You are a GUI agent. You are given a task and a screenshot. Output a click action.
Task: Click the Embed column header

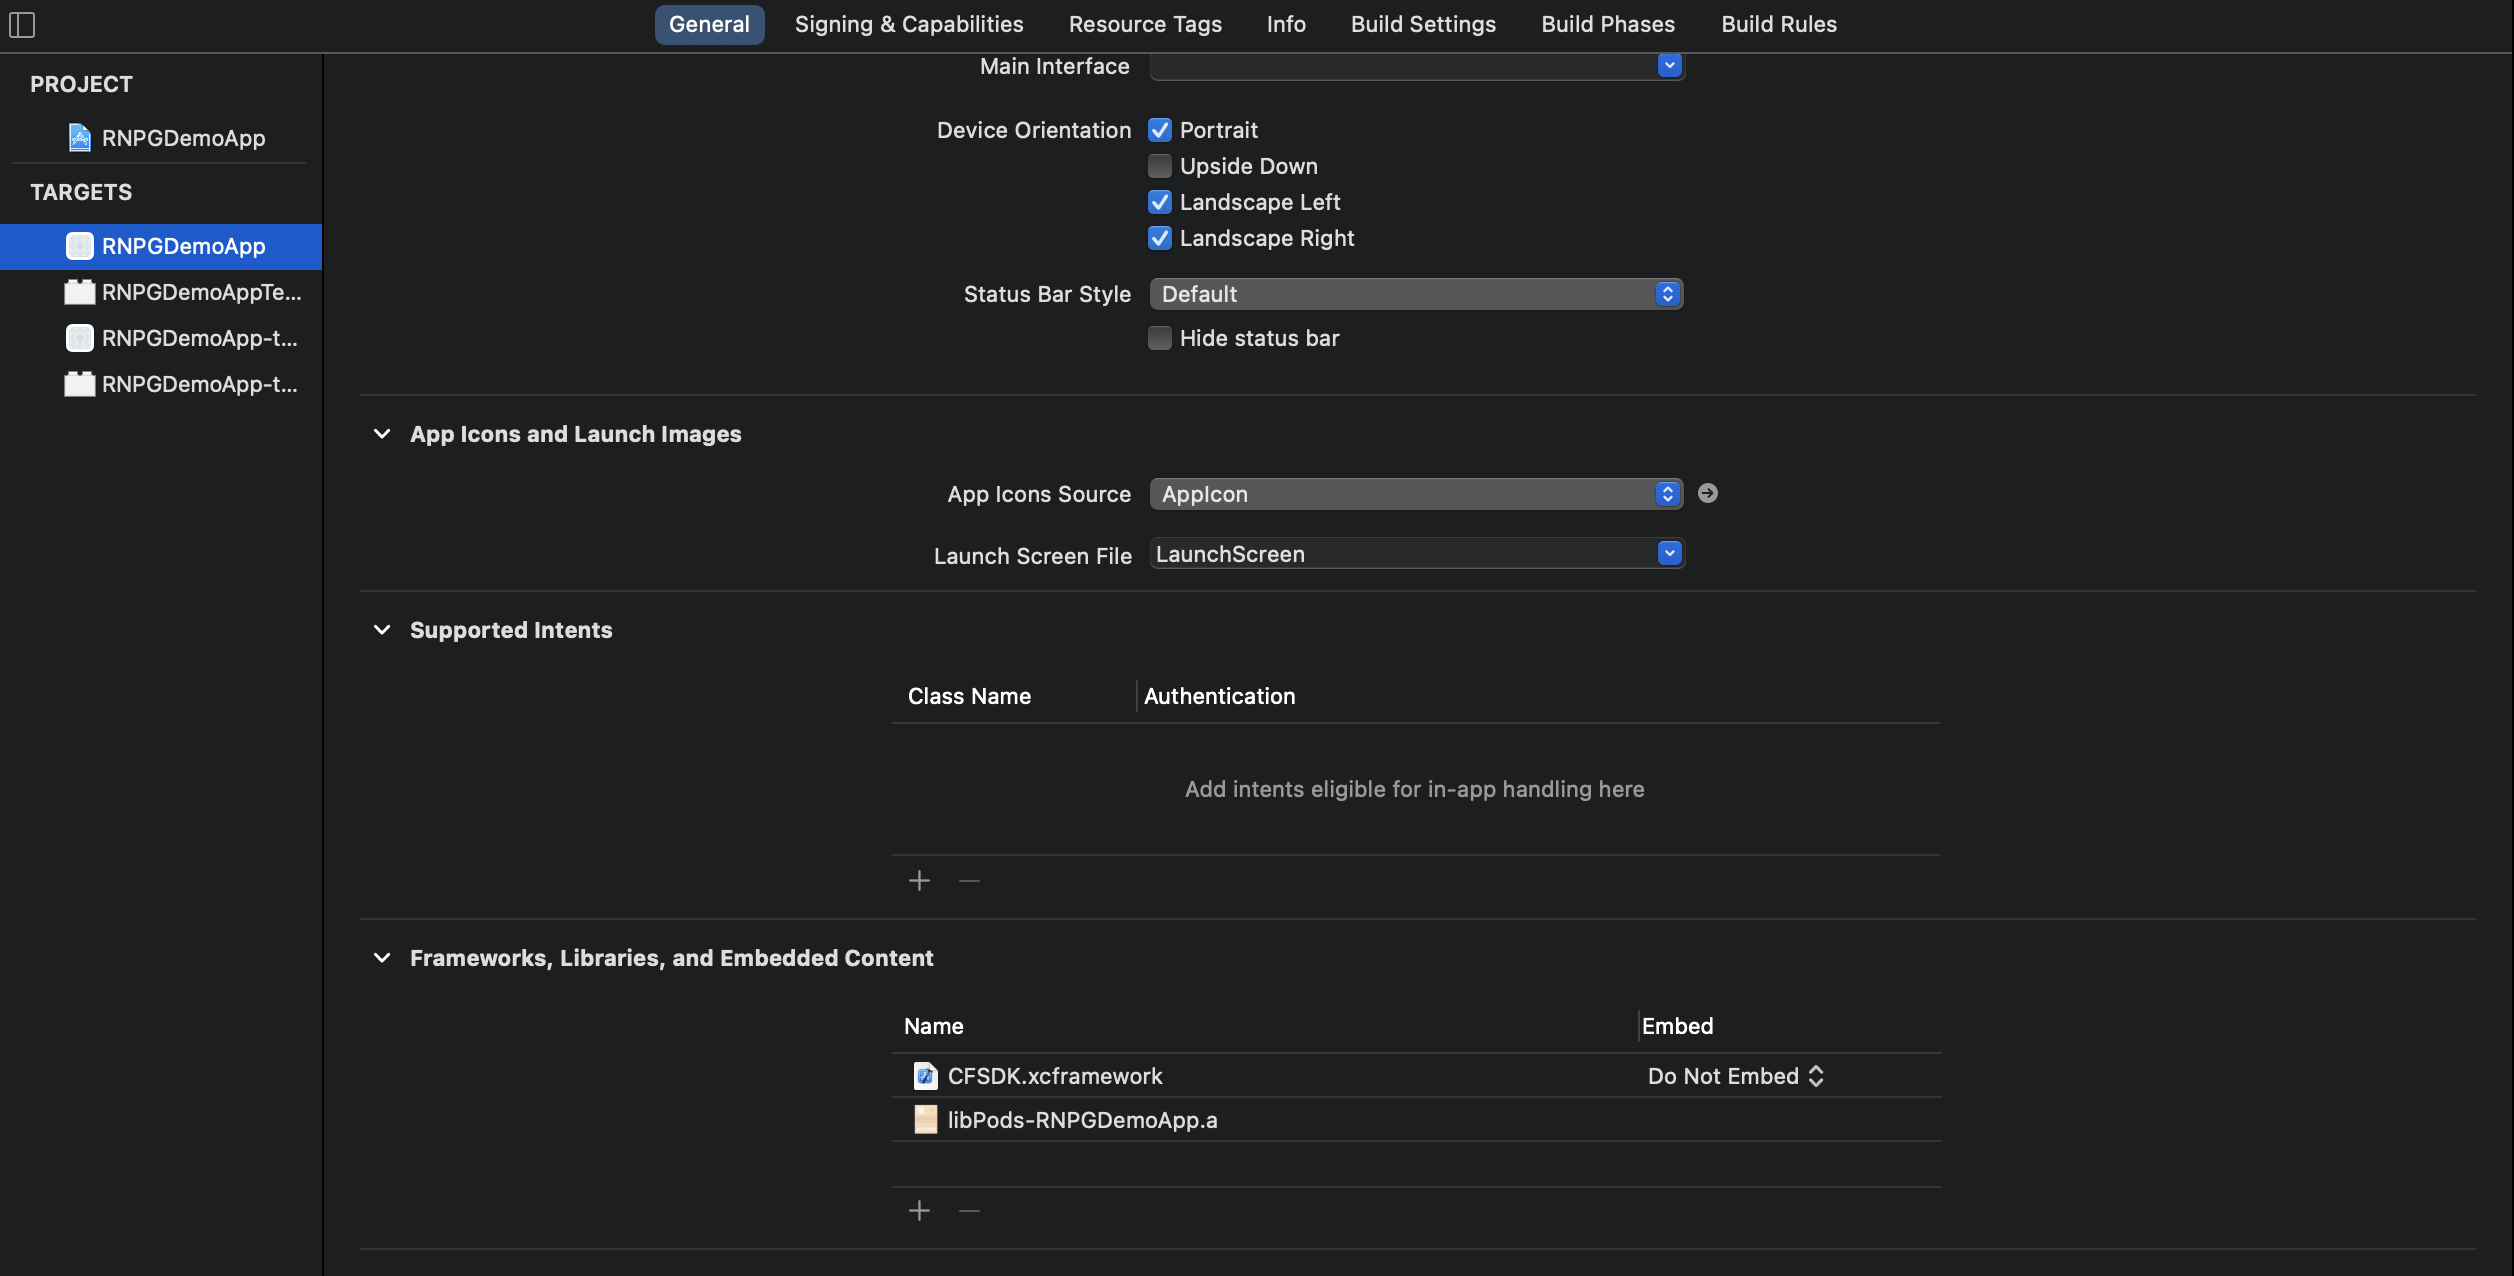point(1677,1026)
